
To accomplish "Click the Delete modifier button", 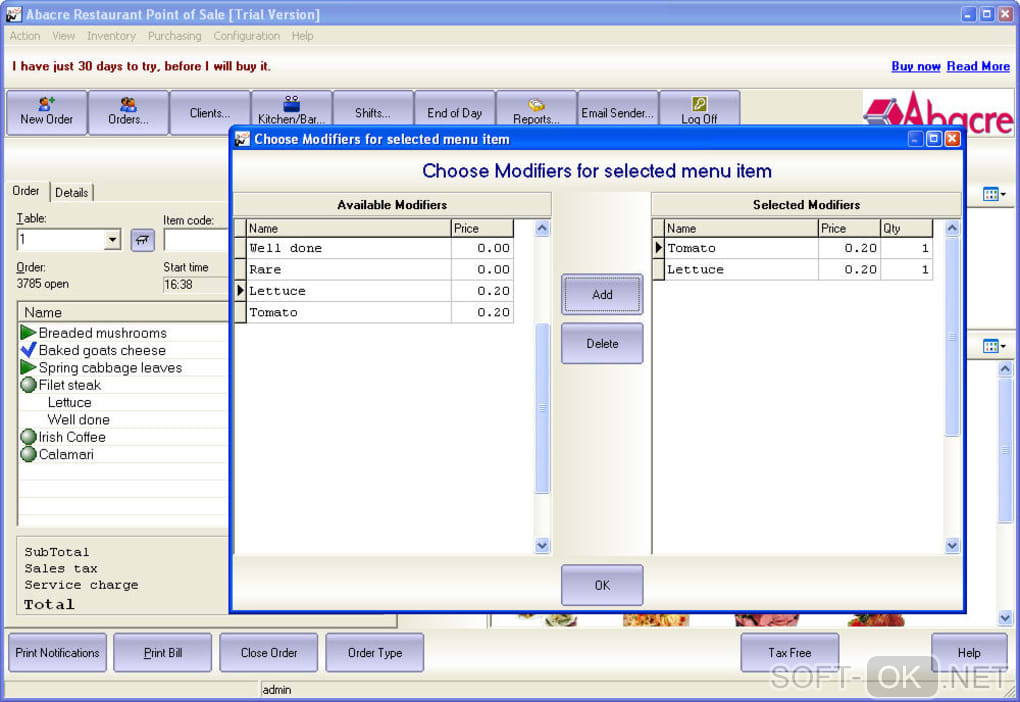I will coord(602,344).
